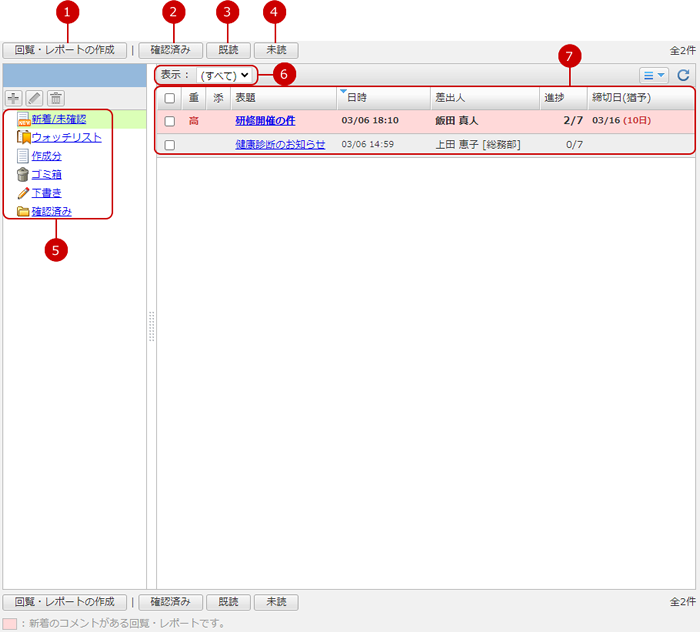Sort by the 日時 column header

tap(356, 98)
